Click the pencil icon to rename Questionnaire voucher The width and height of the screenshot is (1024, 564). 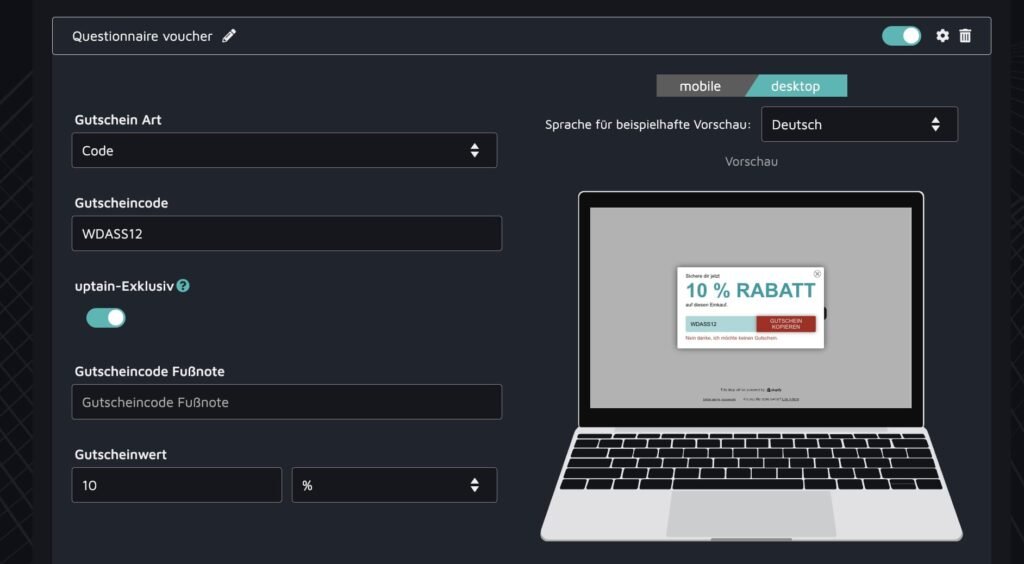pos(229,36)
